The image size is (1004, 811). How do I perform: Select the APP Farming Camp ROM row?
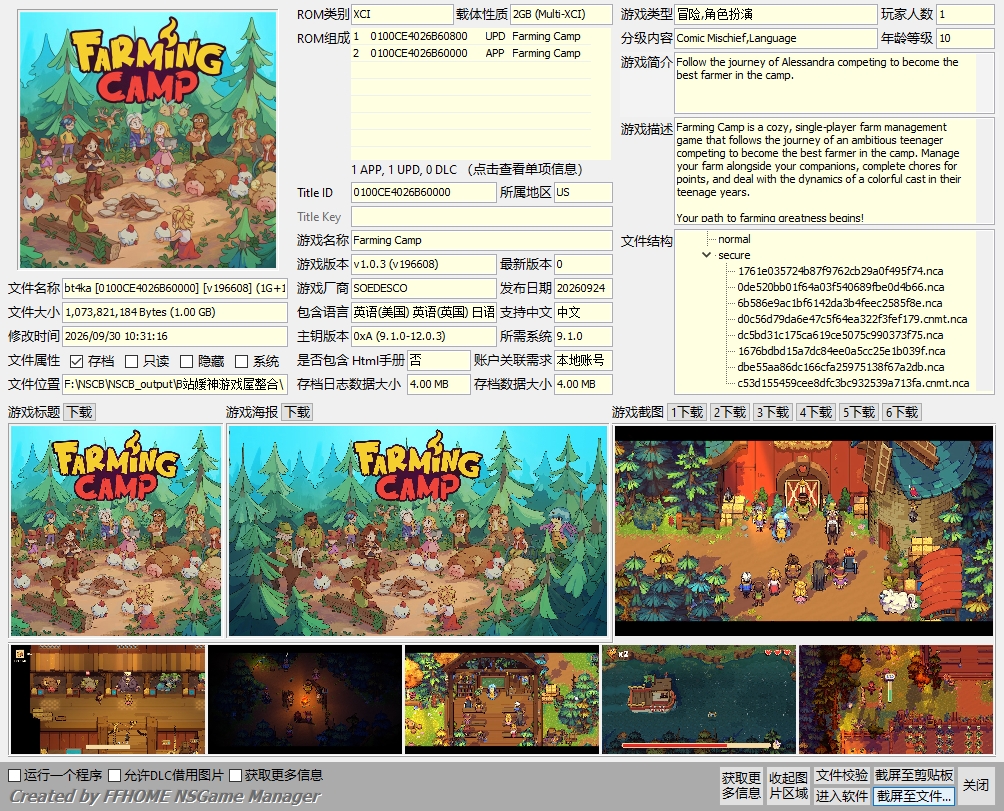click(x=471, y=53)
